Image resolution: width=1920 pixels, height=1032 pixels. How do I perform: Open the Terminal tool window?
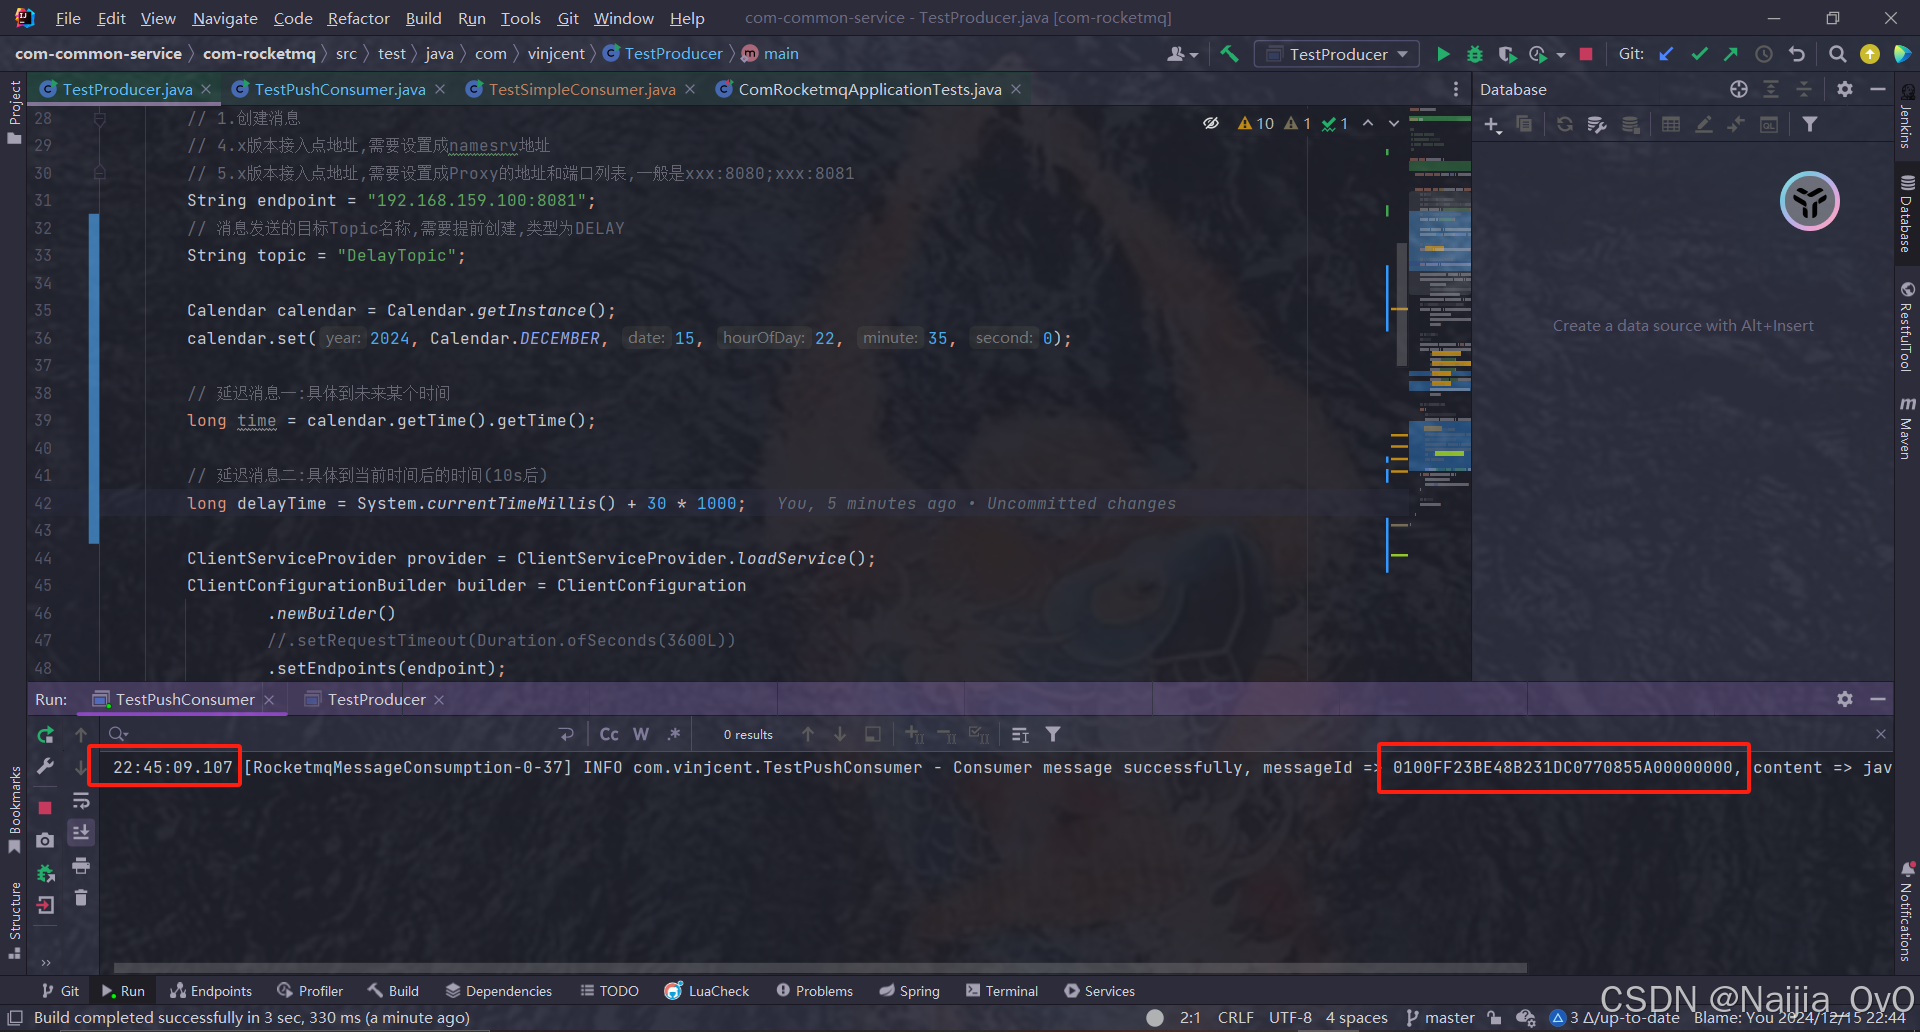point(1002,991)
